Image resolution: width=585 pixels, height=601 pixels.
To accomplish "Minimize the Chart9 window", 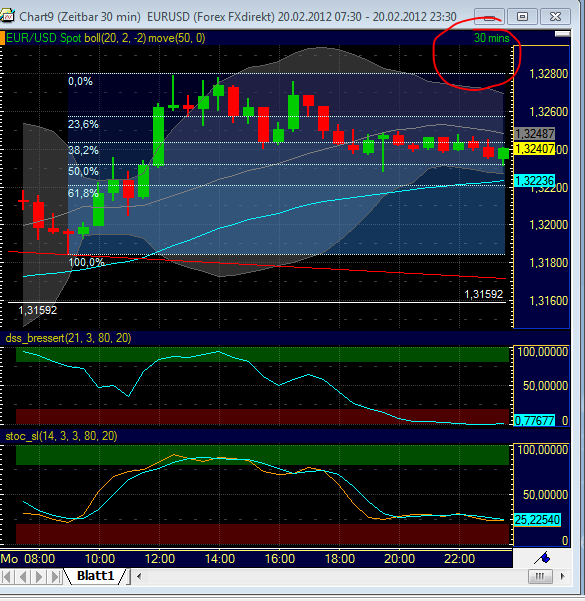I will (x=489, y=17).
